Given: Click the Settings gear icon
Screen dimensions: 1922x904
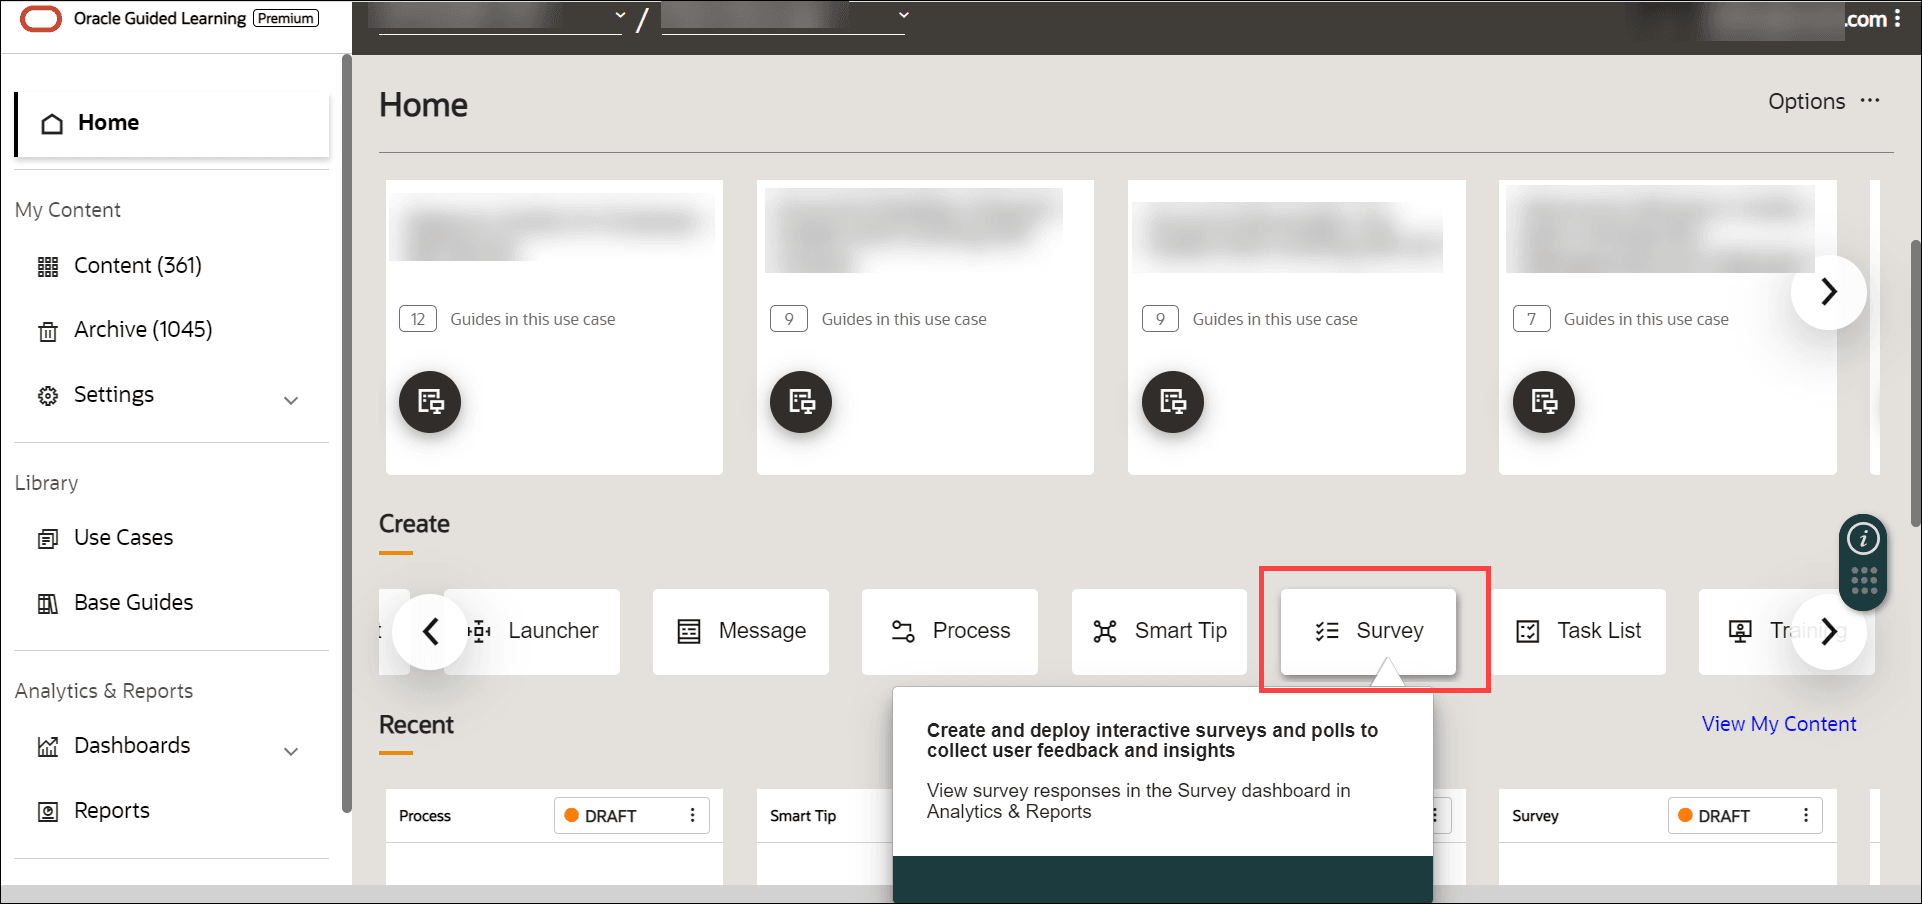Looking at the screenshot, I should [x=48, y=396].
